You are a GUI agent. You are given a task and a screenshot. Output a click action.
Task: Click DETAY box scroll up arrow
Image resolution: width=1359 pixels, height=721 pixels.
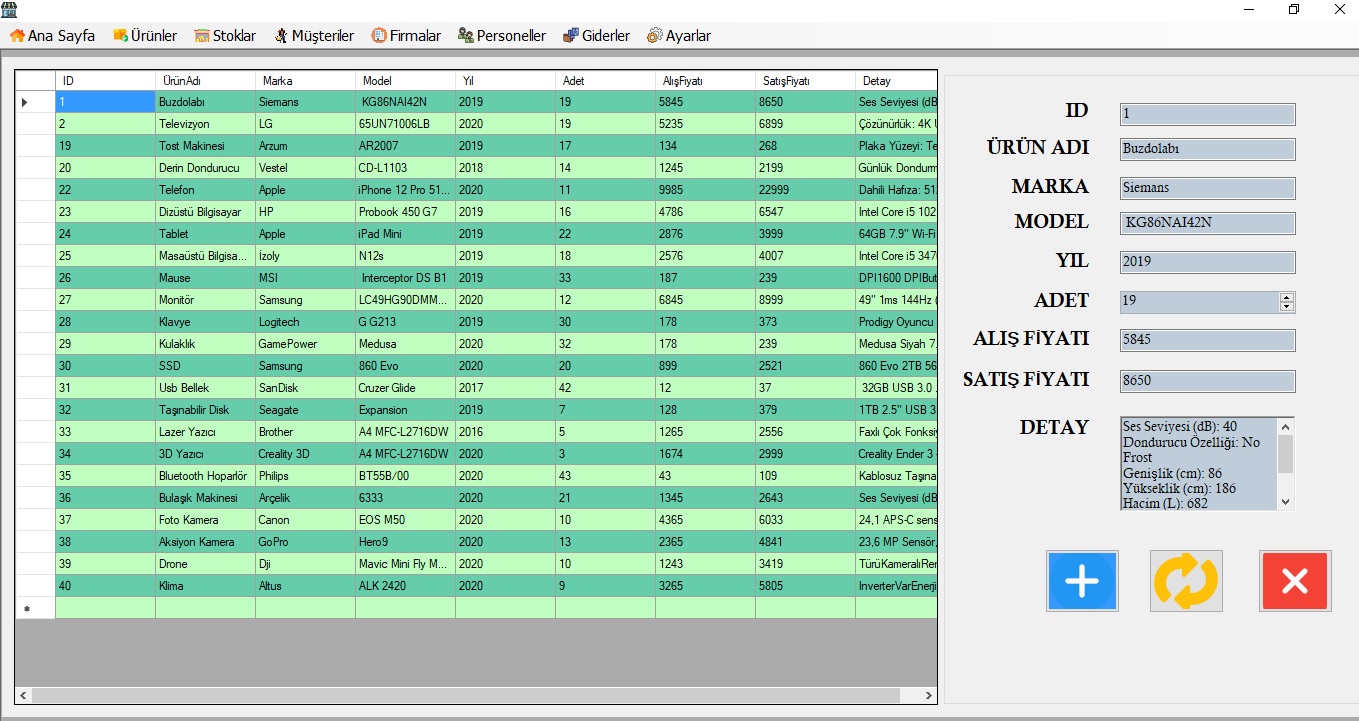[x=1286, y=426]
